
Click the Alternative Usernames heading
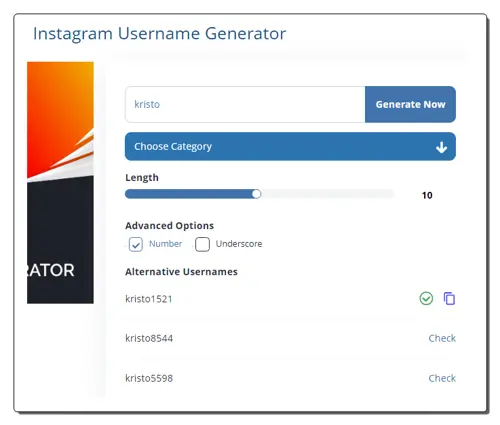pos(181,272)
